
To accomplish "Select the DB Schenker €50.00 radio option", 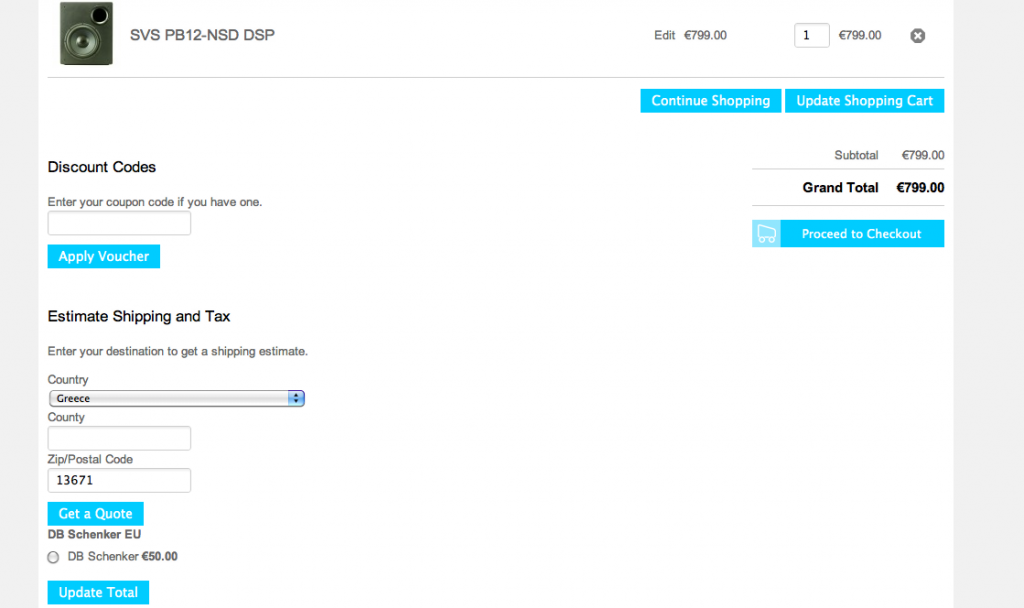I will click(53, 557).
